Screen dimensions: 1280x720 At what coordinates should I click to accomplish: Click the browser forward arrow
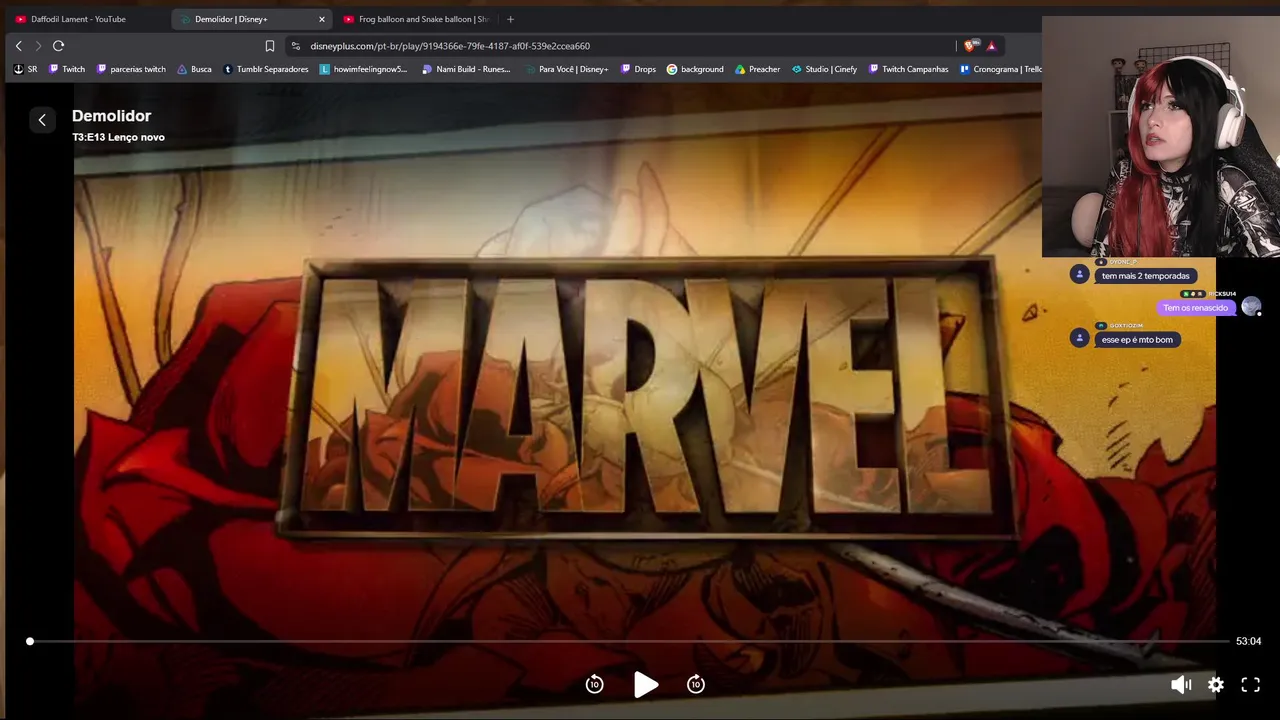pos(38,46)
